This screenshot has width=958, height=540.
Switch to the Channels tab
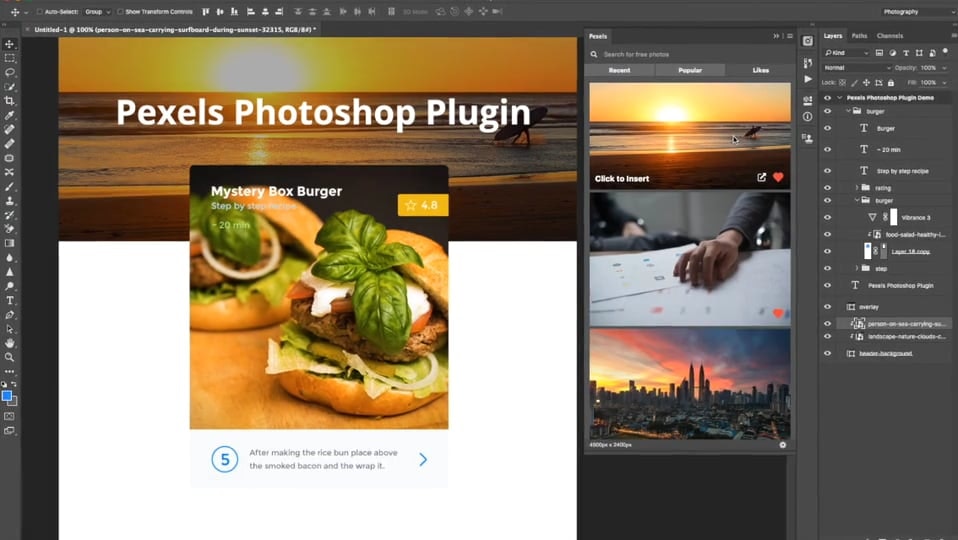coord(890,36)
